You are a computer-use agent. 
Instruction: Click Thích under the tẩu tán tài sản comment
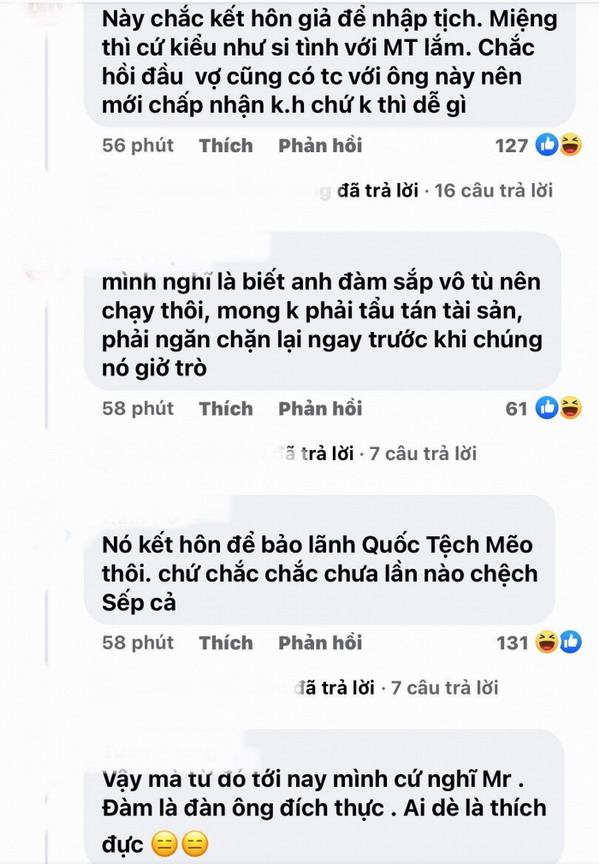(226, 408)
